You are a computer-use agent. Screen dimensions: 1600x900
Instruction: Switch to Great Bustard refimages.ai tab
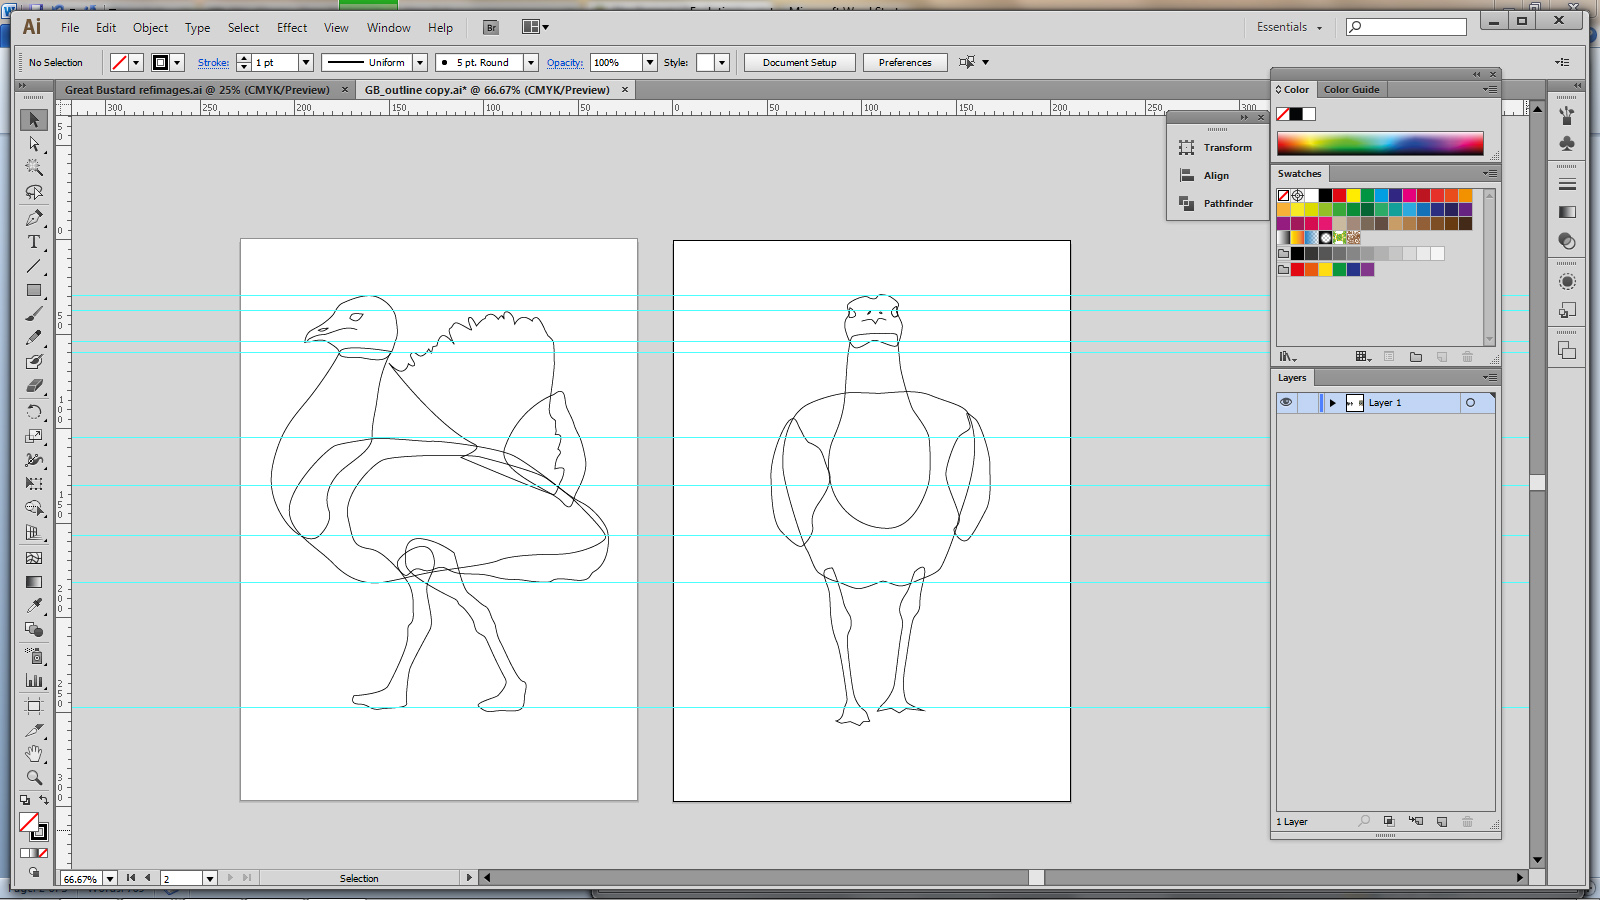tap(197, 90)
